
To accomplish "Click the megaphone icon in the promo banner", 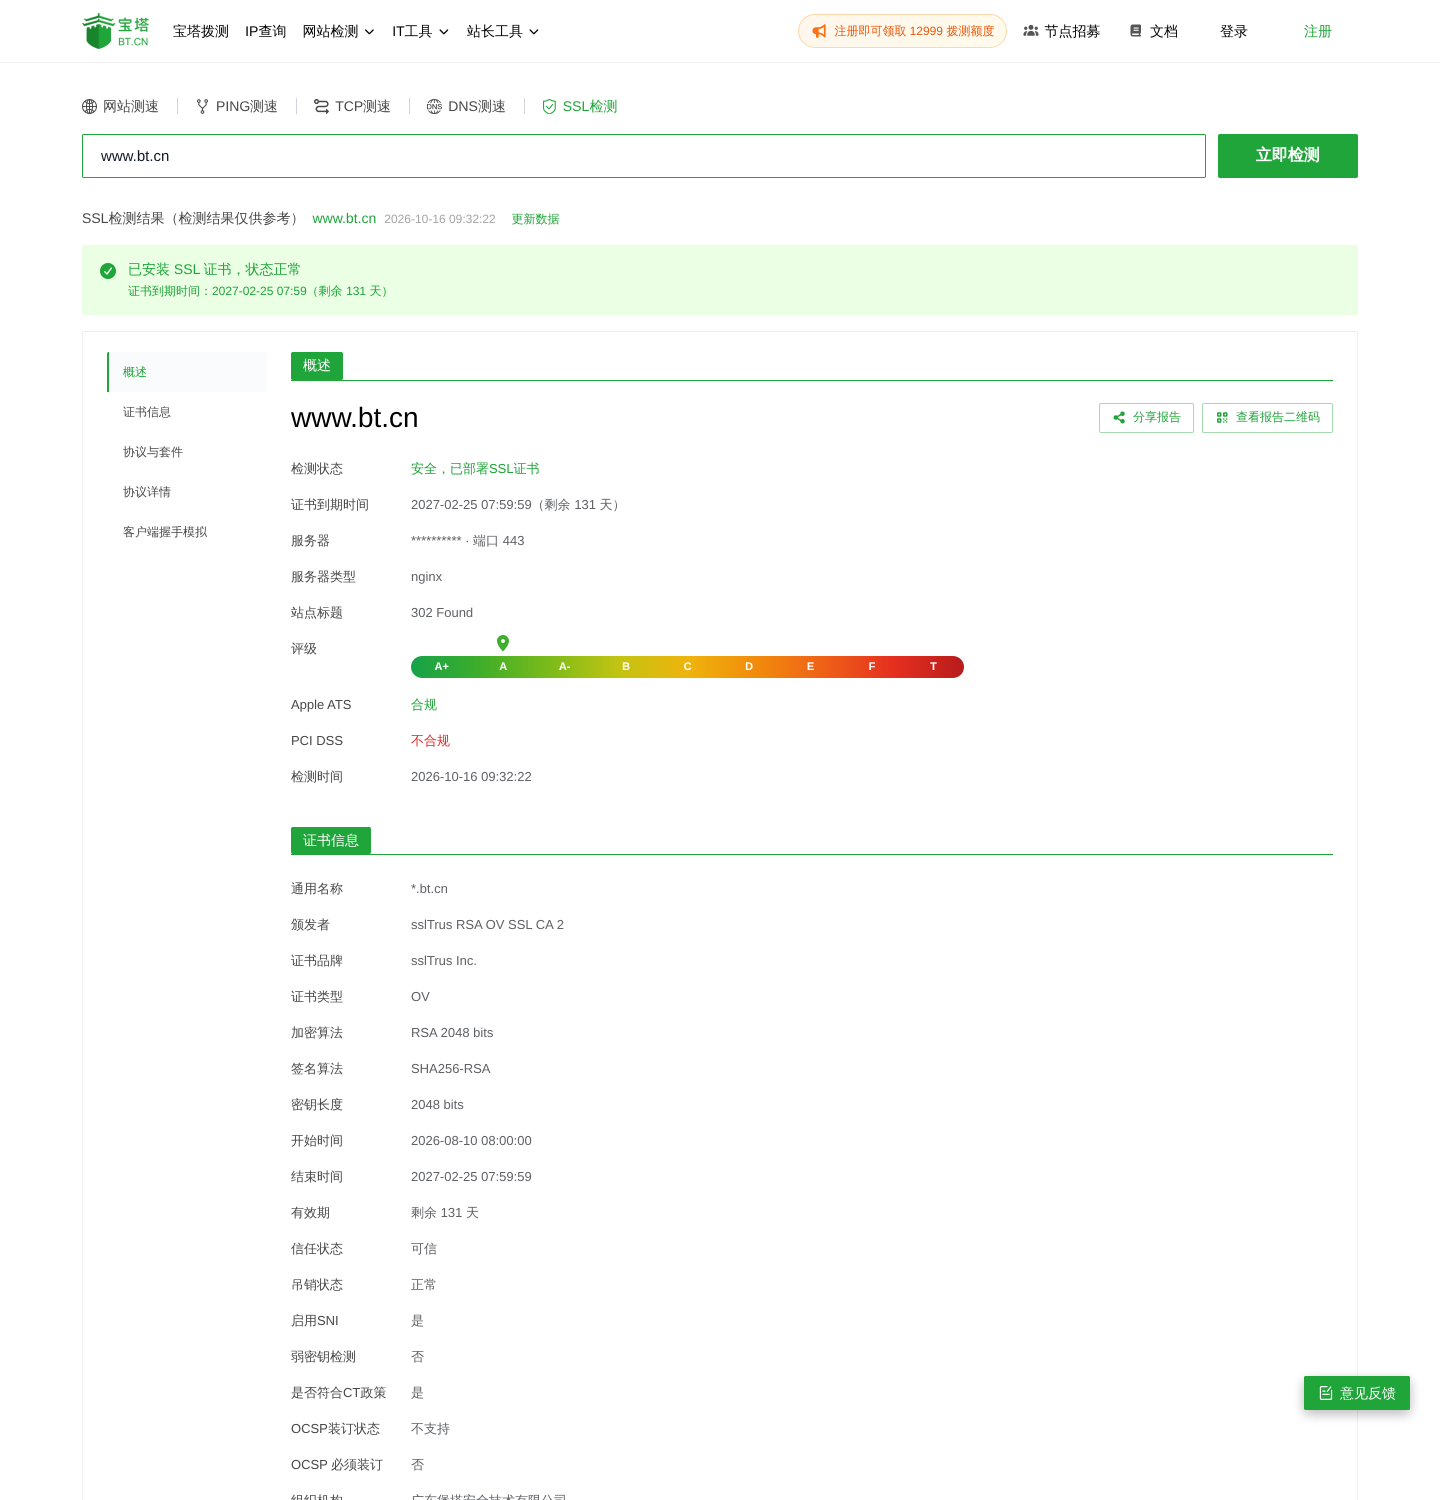I will [820, 31].
